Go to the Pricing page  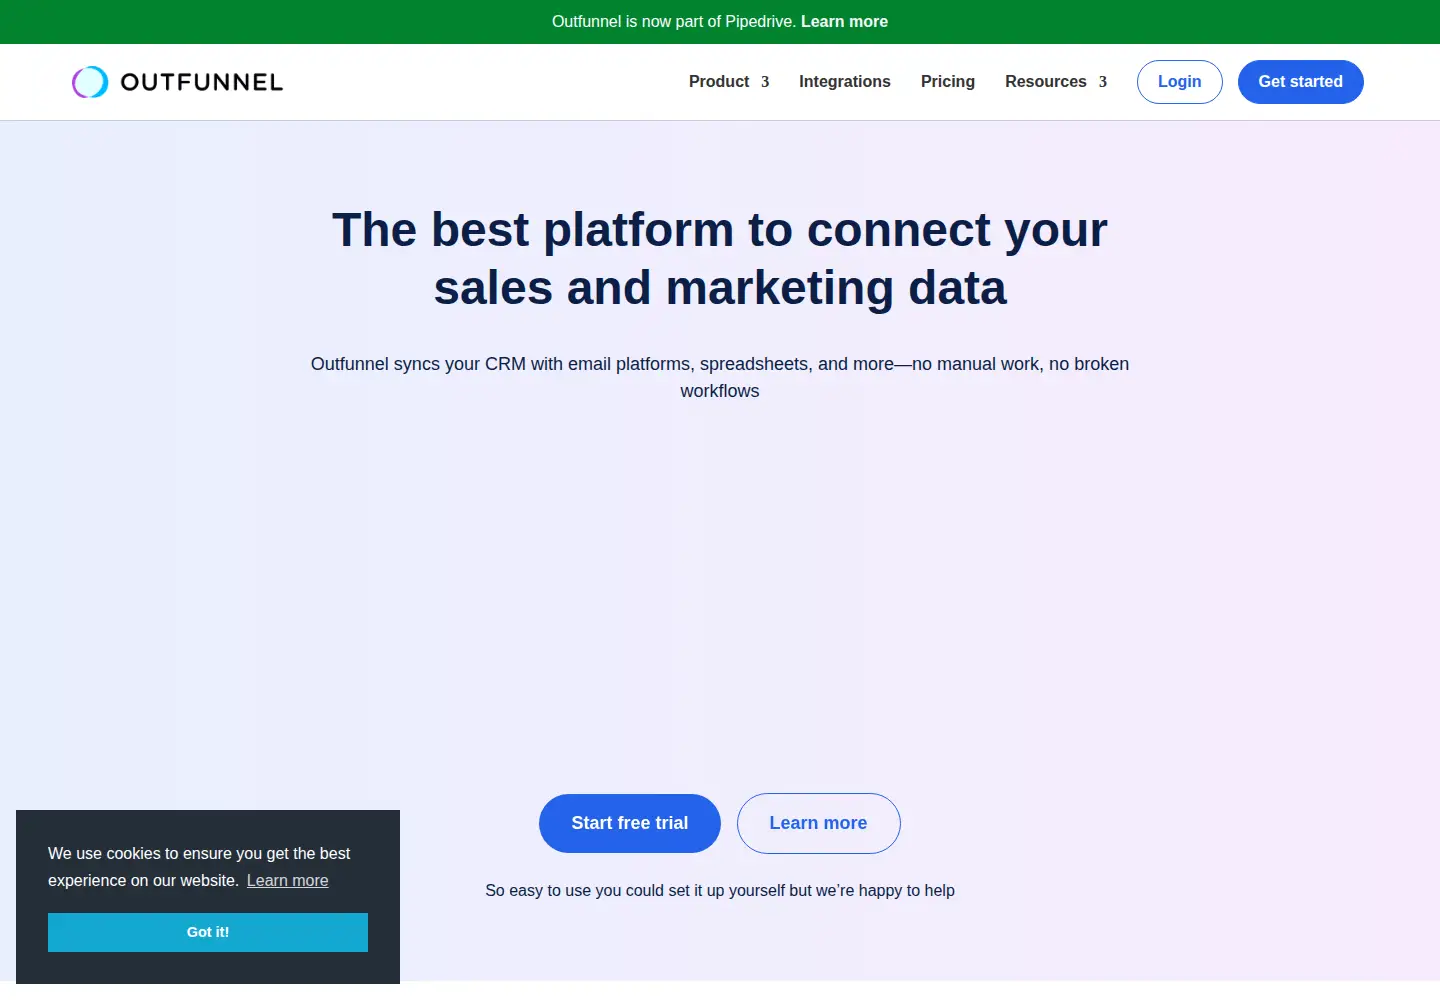tap(948, 82)
